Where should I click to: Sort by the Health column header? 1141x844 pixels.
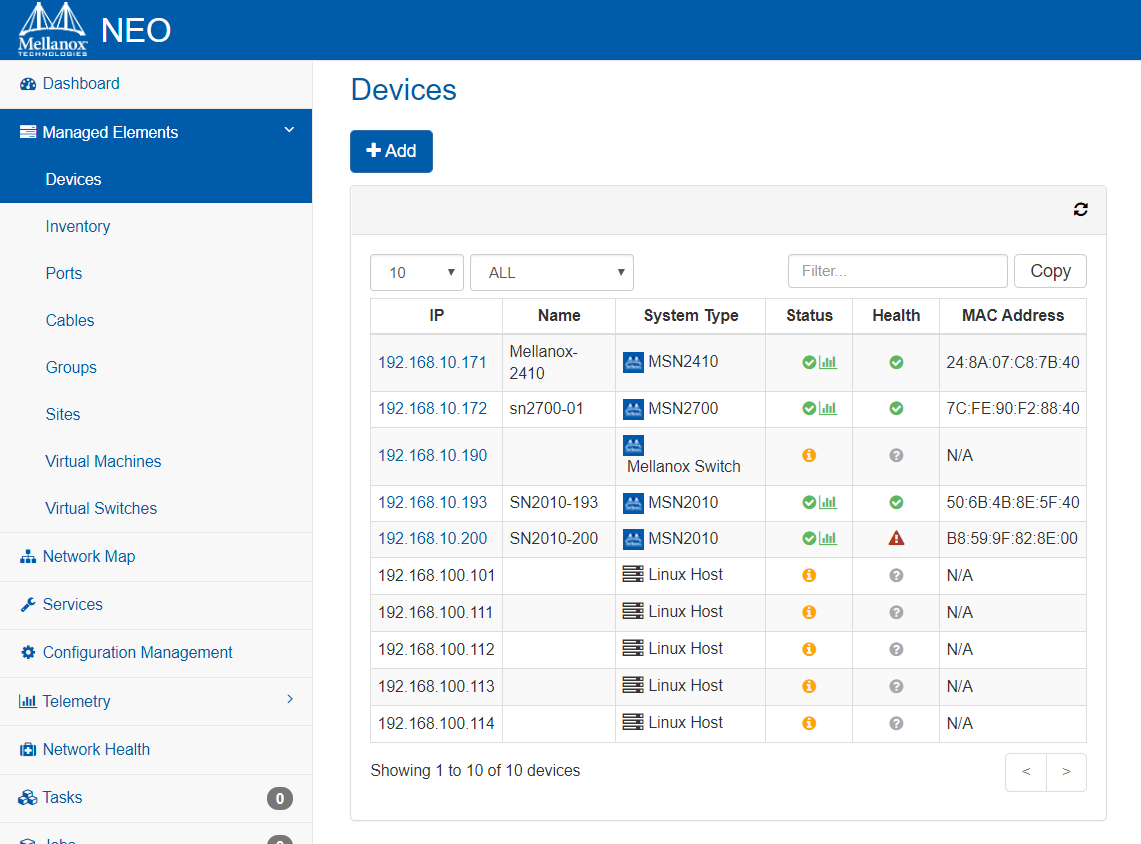896,316
